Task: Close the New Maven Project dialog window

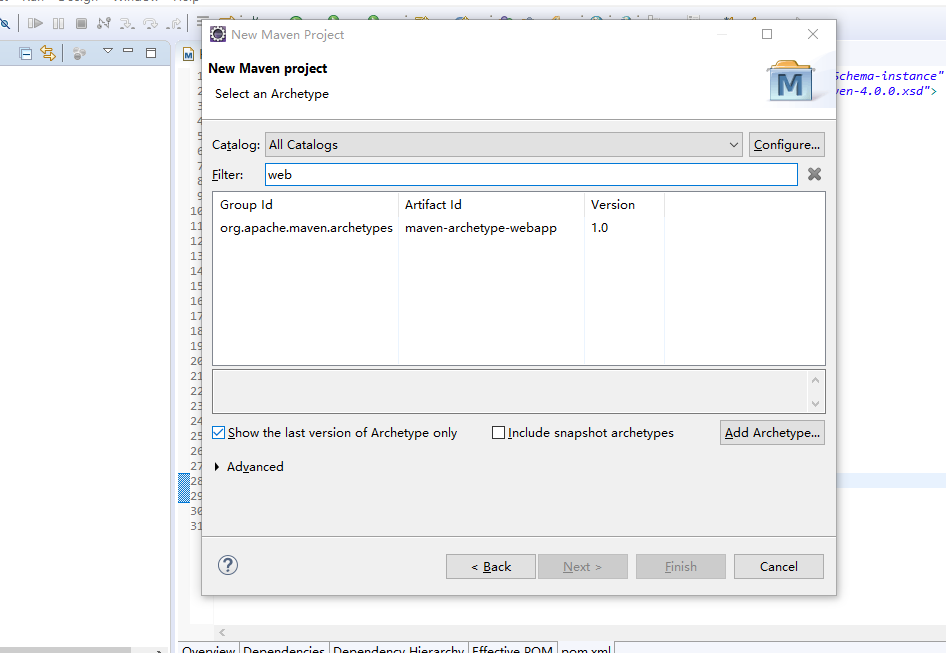Action: pos(813,34)
